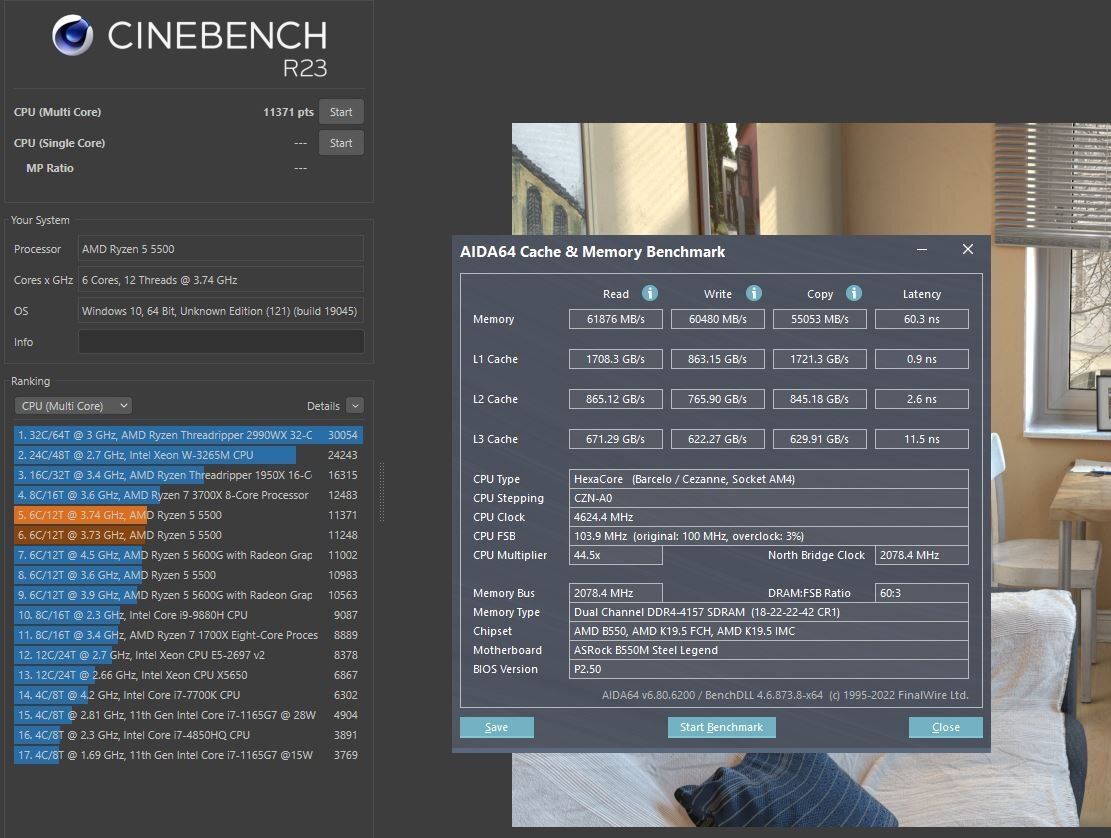Select ranking row 2 Intel Xeon W-3265M

[x=188, y=455]
